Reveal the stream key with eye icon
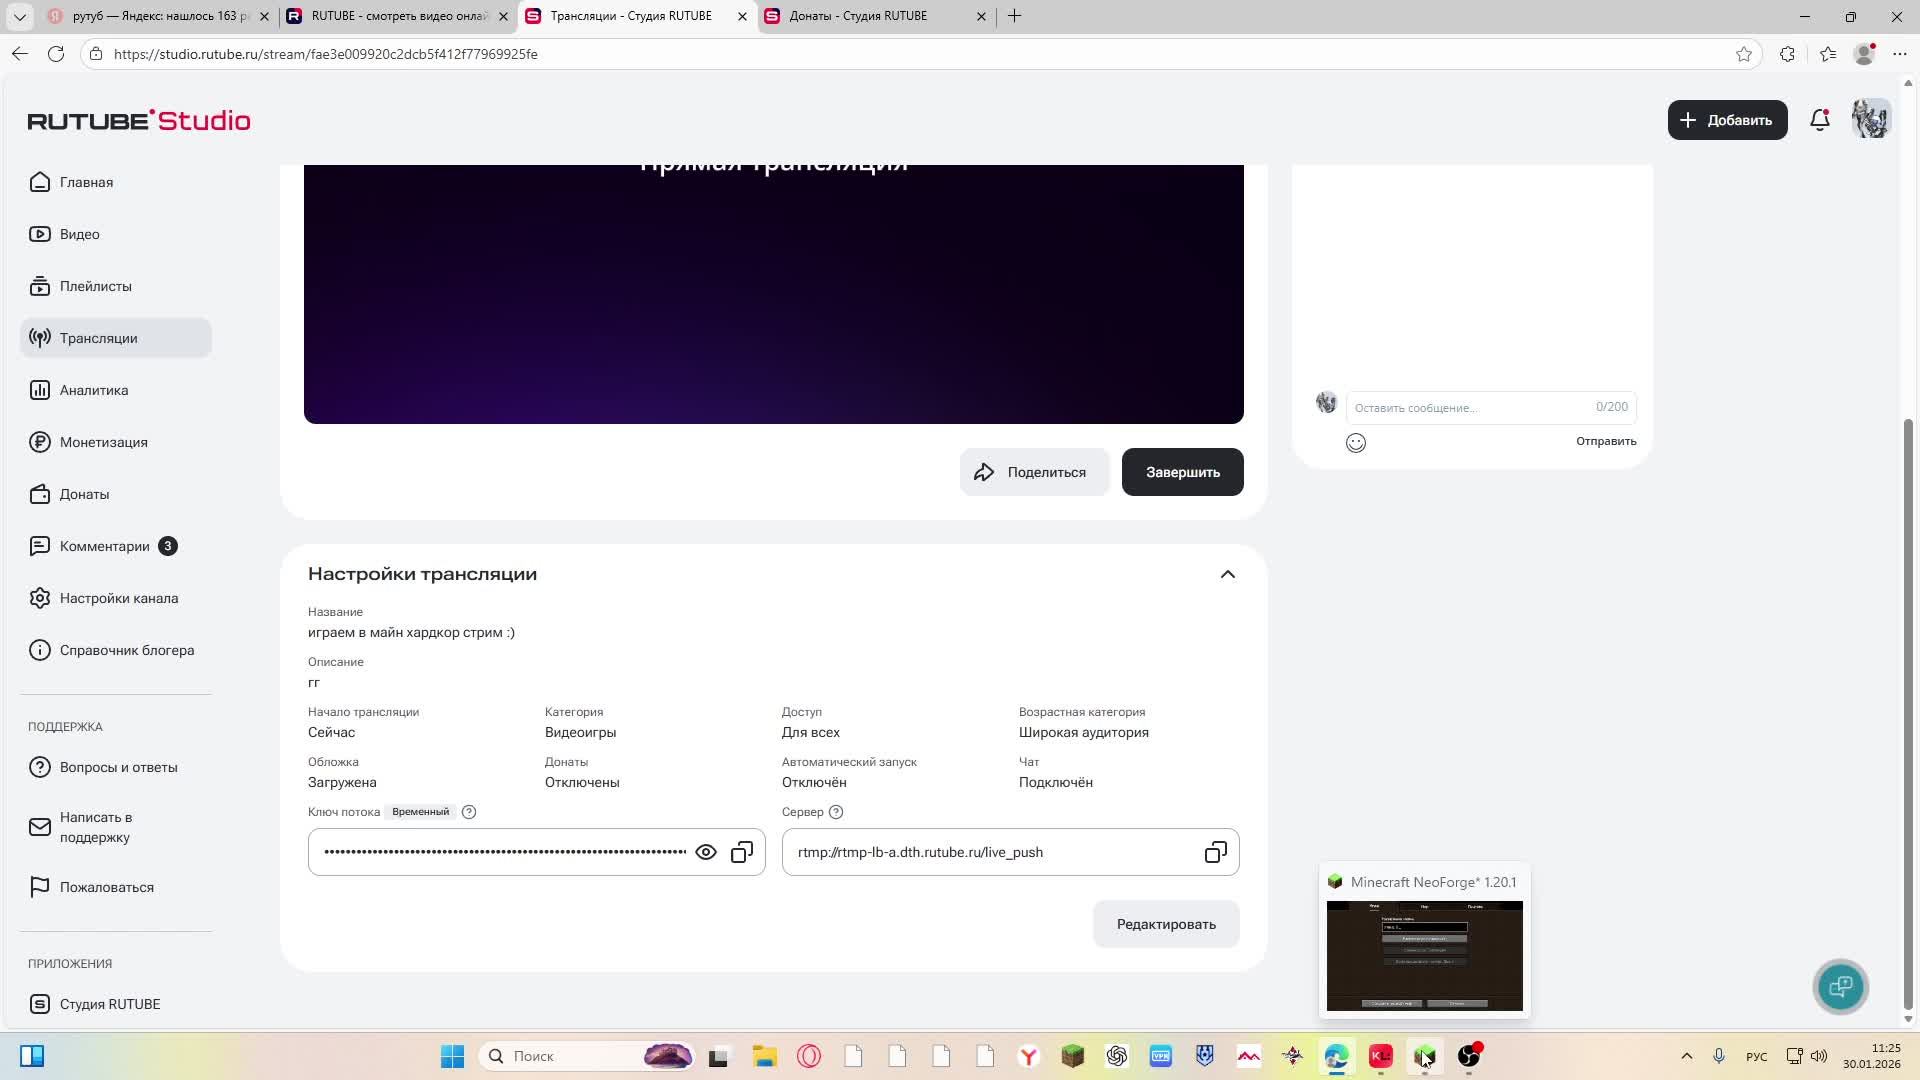The width and height of the screenshot is (1920, 1080). (x=706, y=853)
